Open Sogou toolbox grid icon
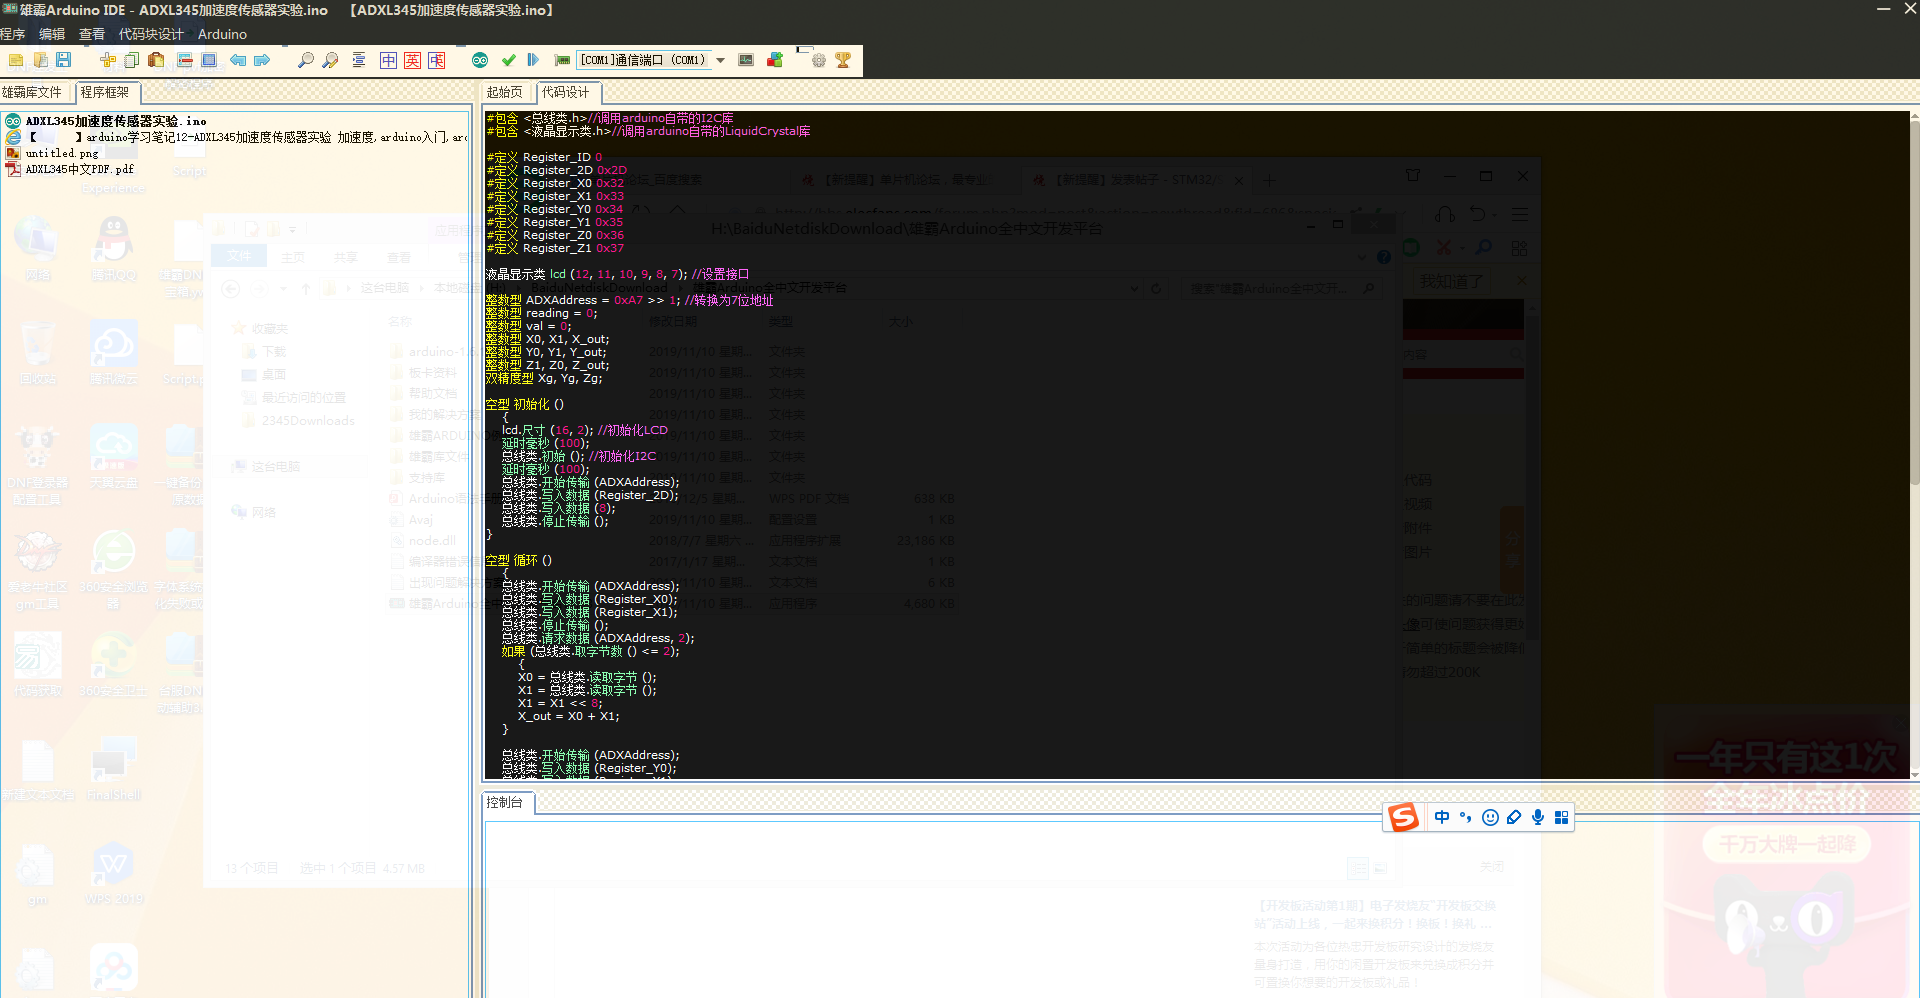Viewport: 1920px width, 998px height. point(1561,817)
